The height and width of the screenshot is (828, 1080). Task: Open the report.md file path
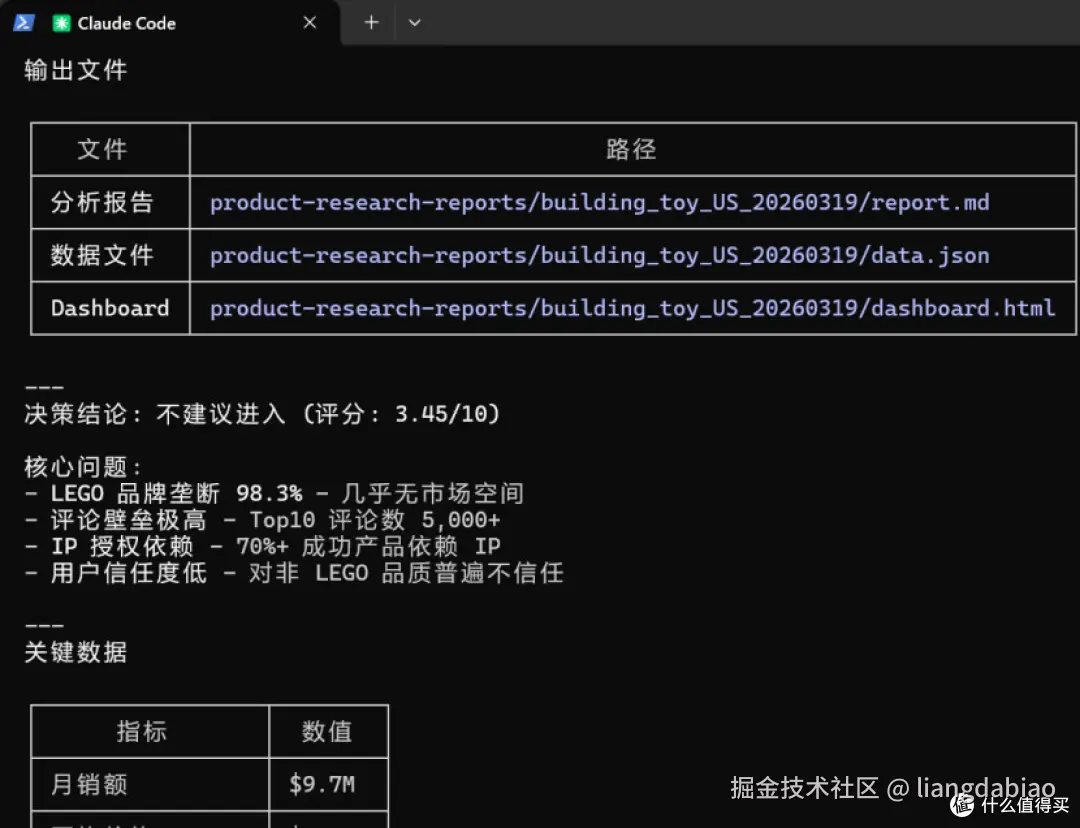(599, 203)
